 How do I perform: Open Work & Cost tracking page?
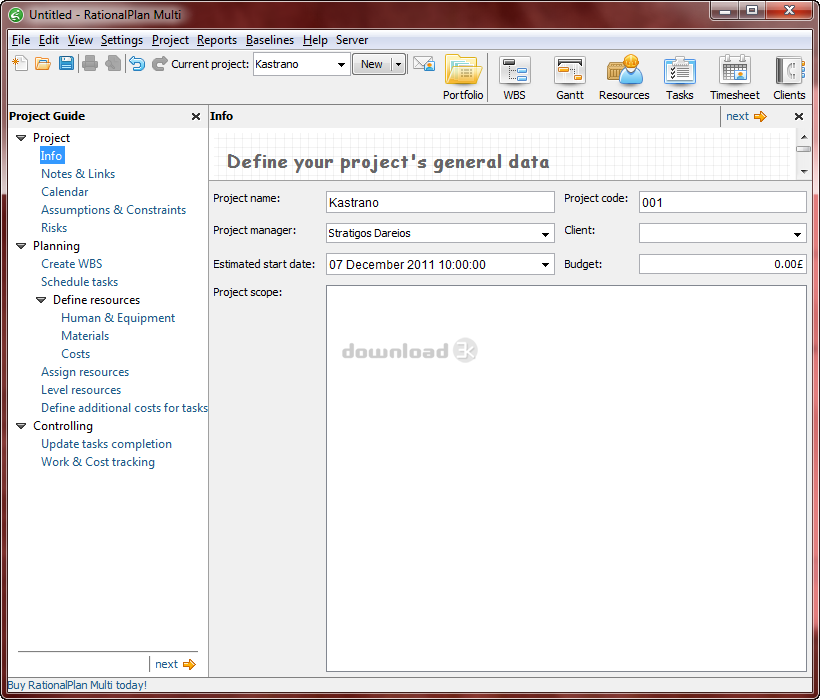[x=98, y=462]
